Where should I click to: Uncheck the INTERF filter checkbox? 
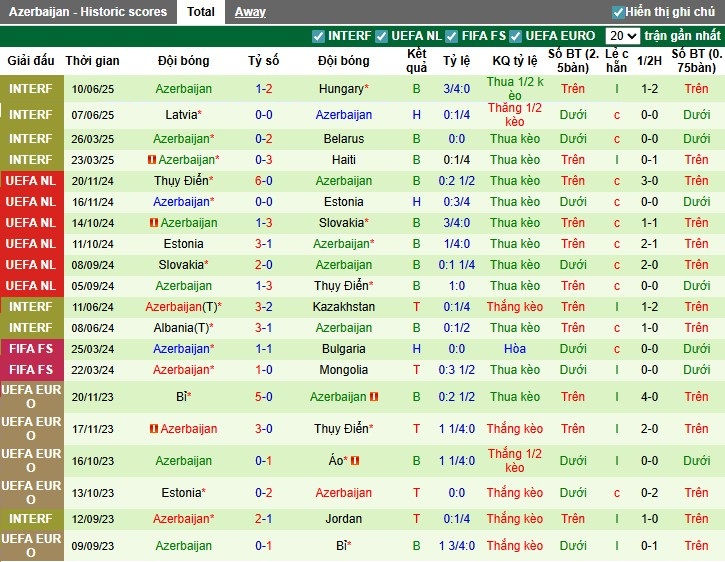pos(319,36)
